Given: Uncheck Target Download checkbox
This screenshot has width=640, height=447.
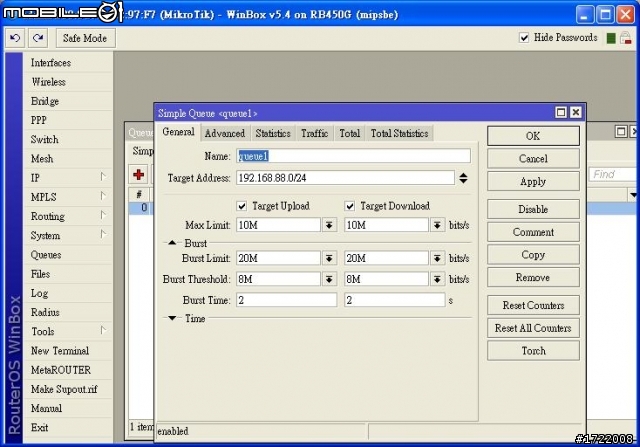Looking at the screenshot, I should 349,206.
